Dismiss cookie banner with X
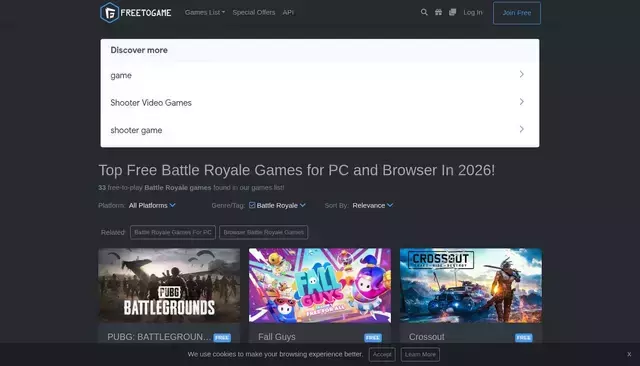This screenshot has height=366, width=640. pos(629,354)
